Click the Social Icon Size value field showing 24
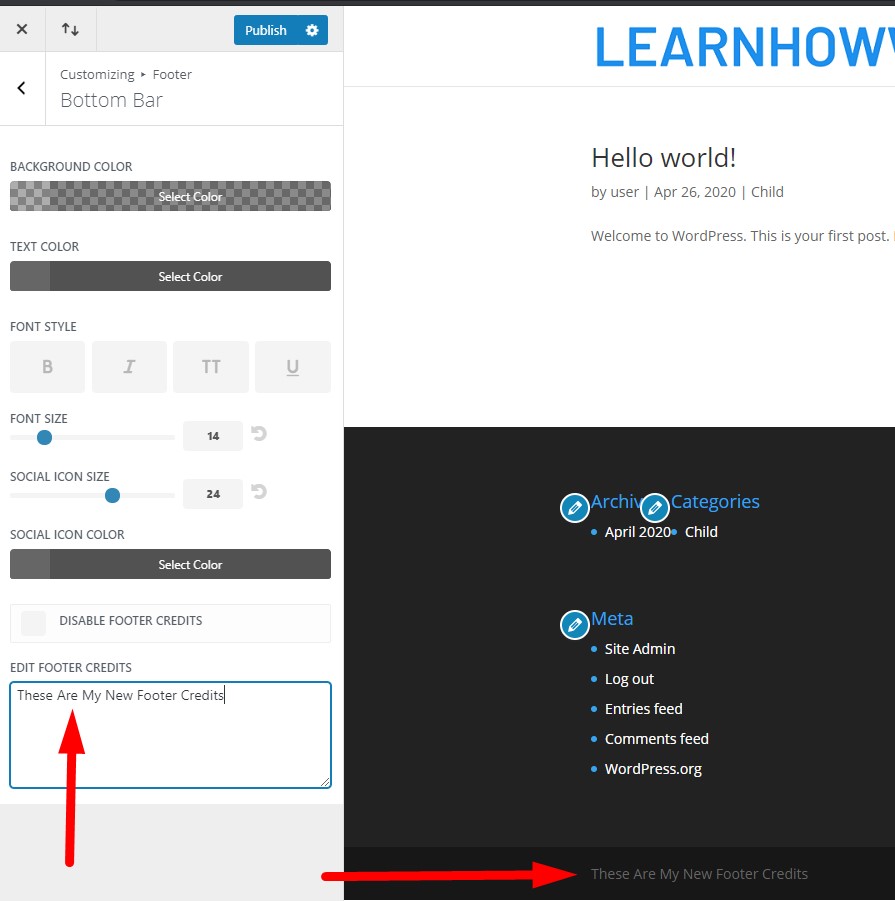The height and width of the screenshot is (901, 895). 213,494
